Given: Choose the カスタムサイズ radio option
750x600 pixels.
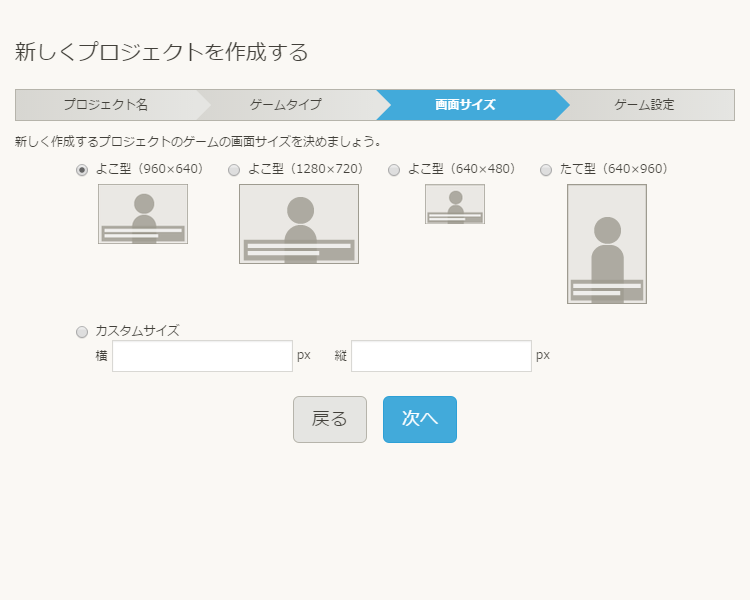Looking at the screenshot, I should pos(82,332).
